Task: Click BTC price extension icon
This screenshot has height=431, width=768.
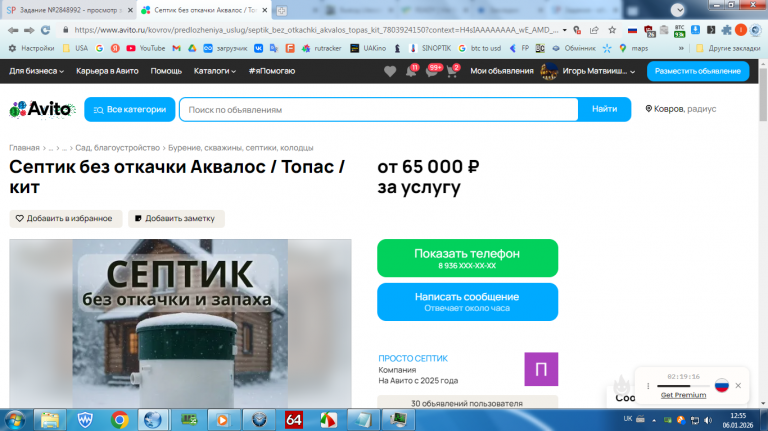Action: point(679,30)
